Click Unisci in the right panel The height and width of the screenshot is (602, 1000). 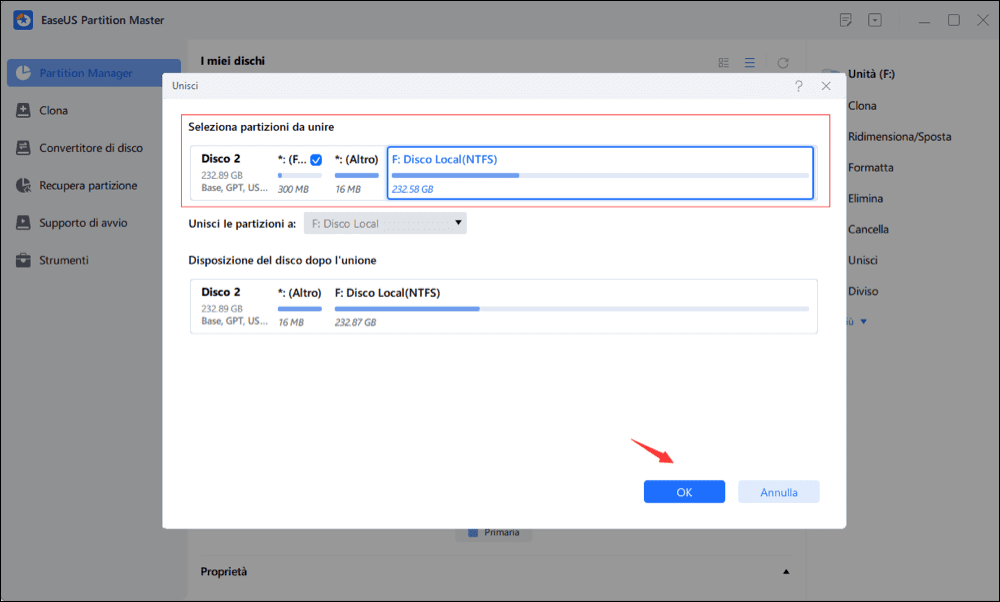pyautogui.click(x=863, y=260)
